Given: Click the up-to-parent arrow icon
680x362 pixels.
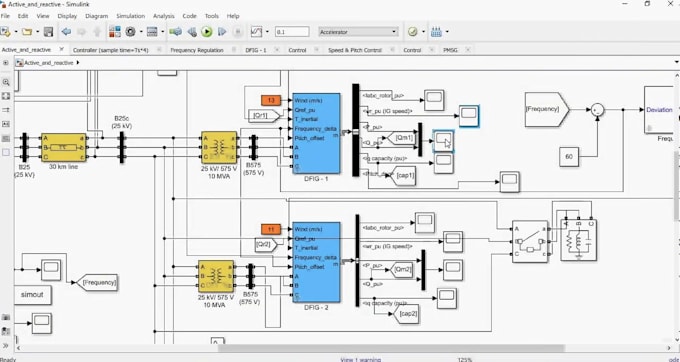Looking at the screenshot, I should (97, 32).
